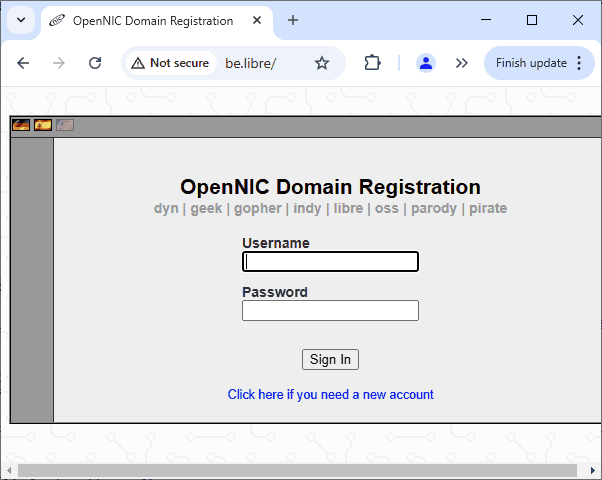This screenshot has height=480, width=602.
Task: Open the Chrome profile avatar icon
Action: tap(426, 63)
